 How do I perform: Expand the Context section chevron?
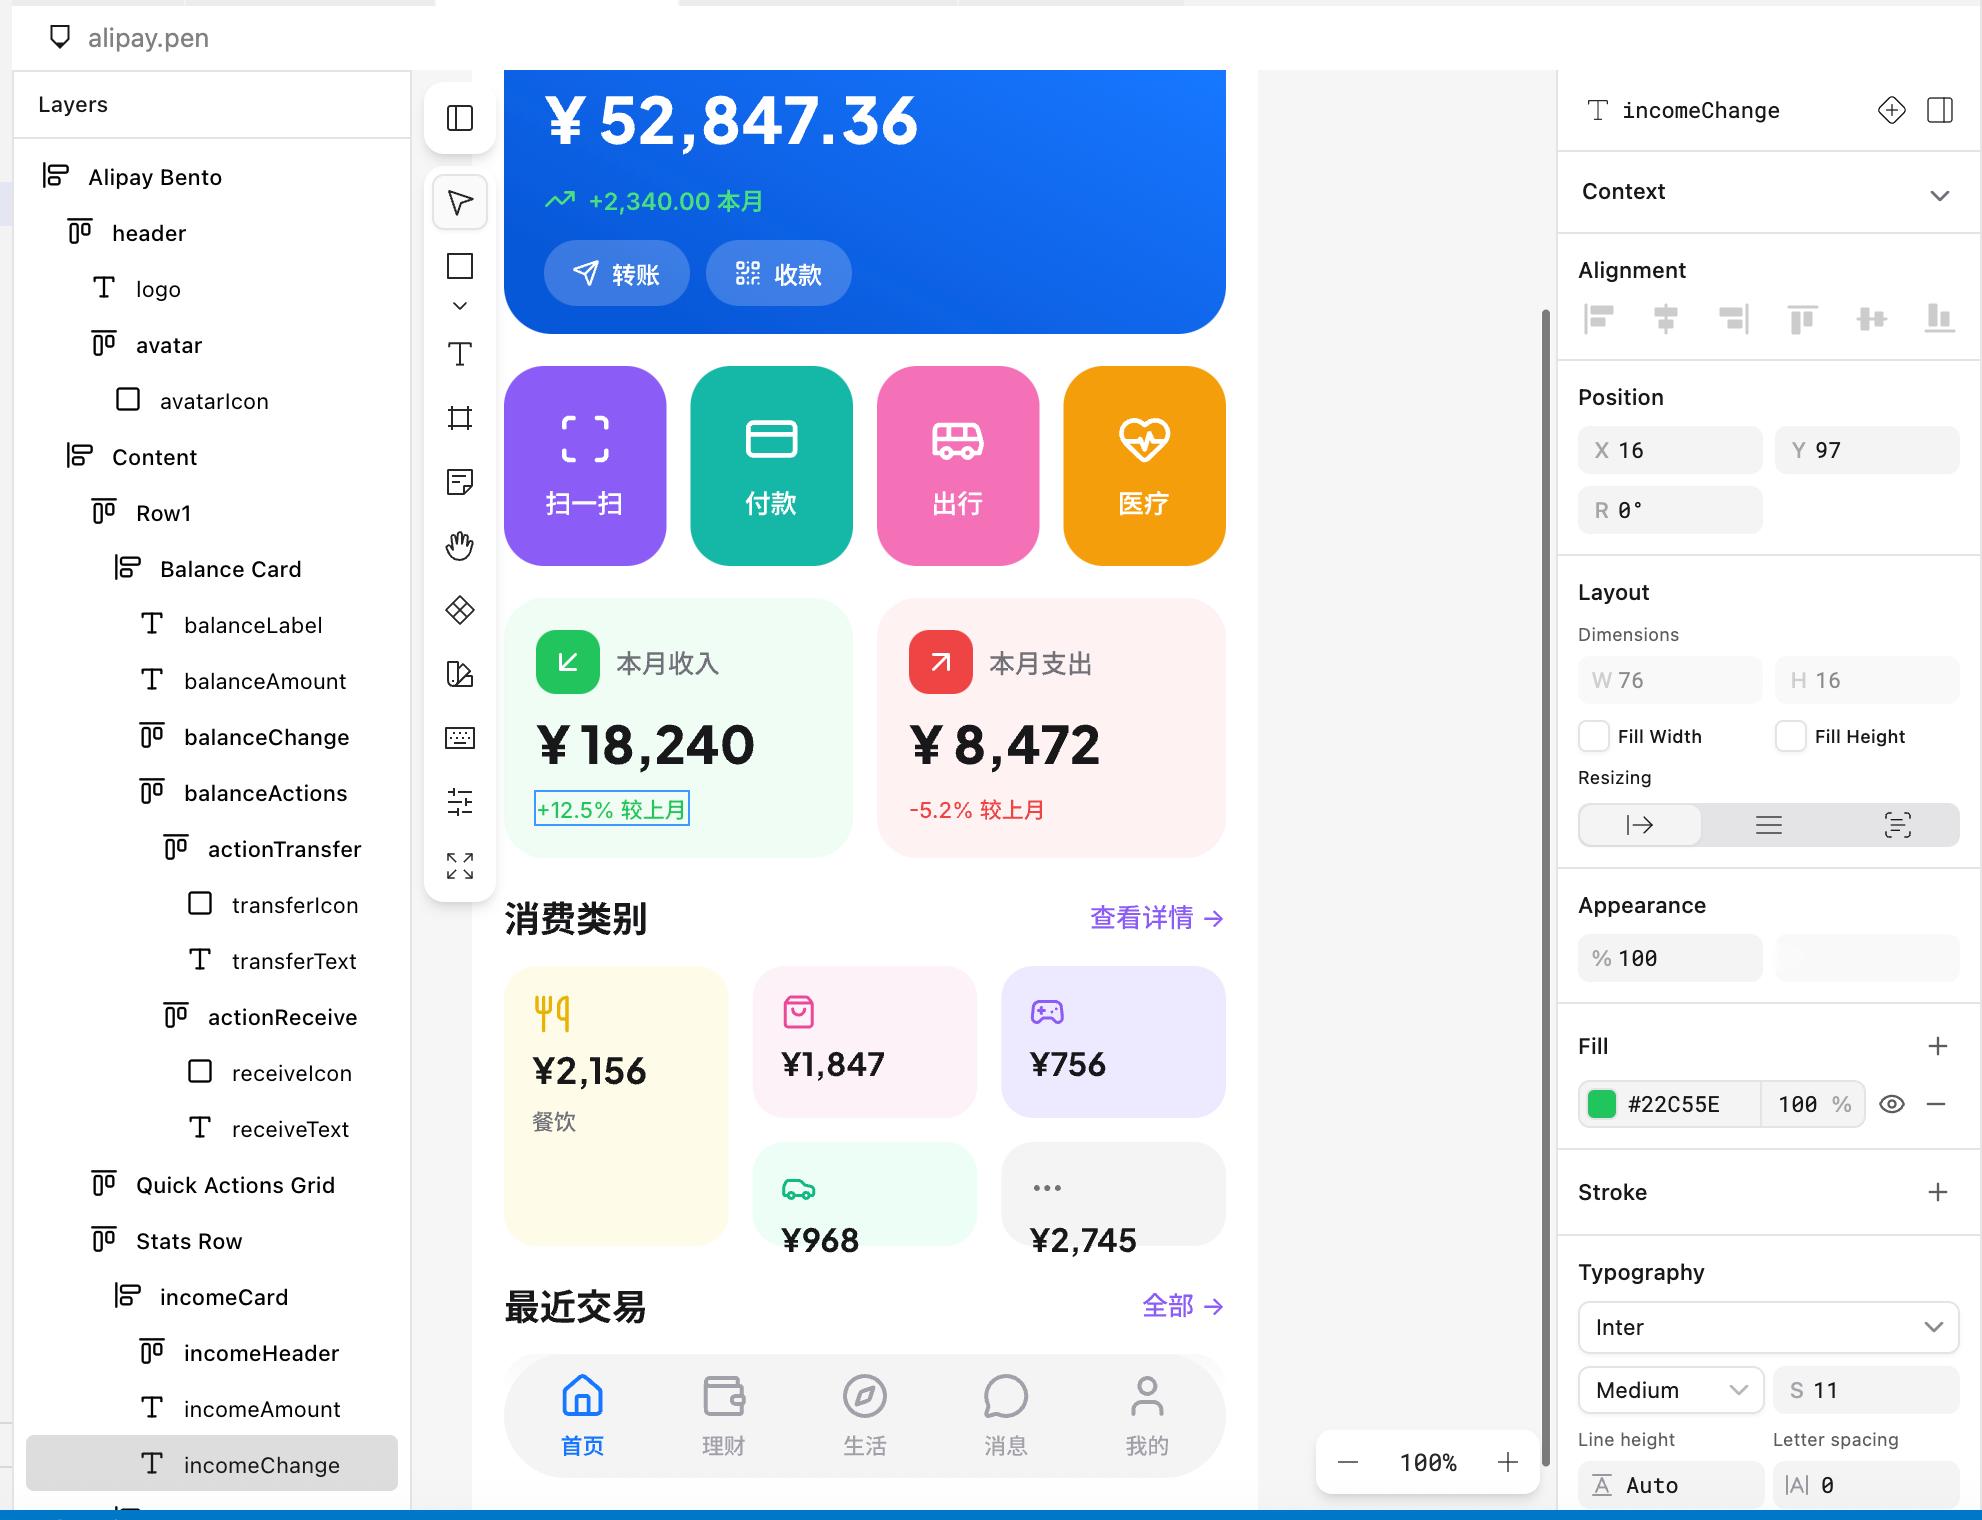point(1939,195)
